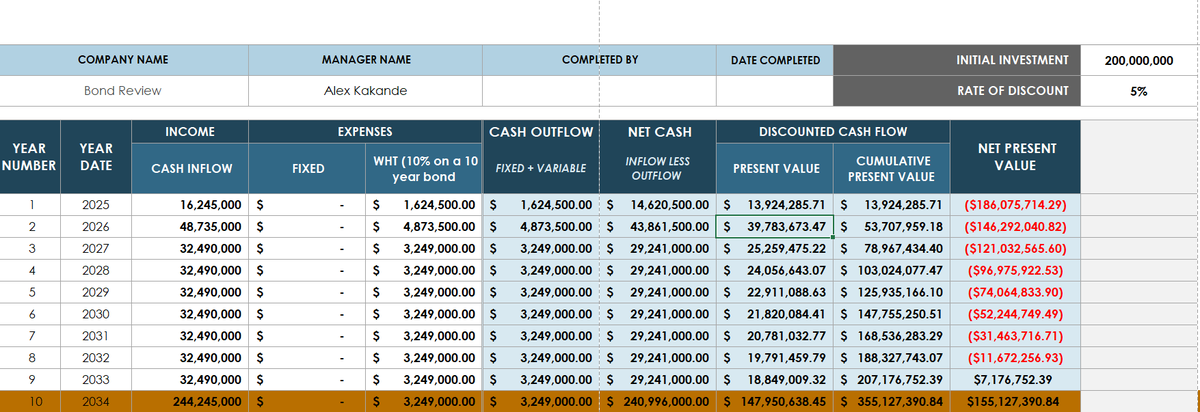The height and width of the screenshot is (412, 1200).
Task: Click cash inflow cell 16,245,000
Action: (x=189, y=204)
